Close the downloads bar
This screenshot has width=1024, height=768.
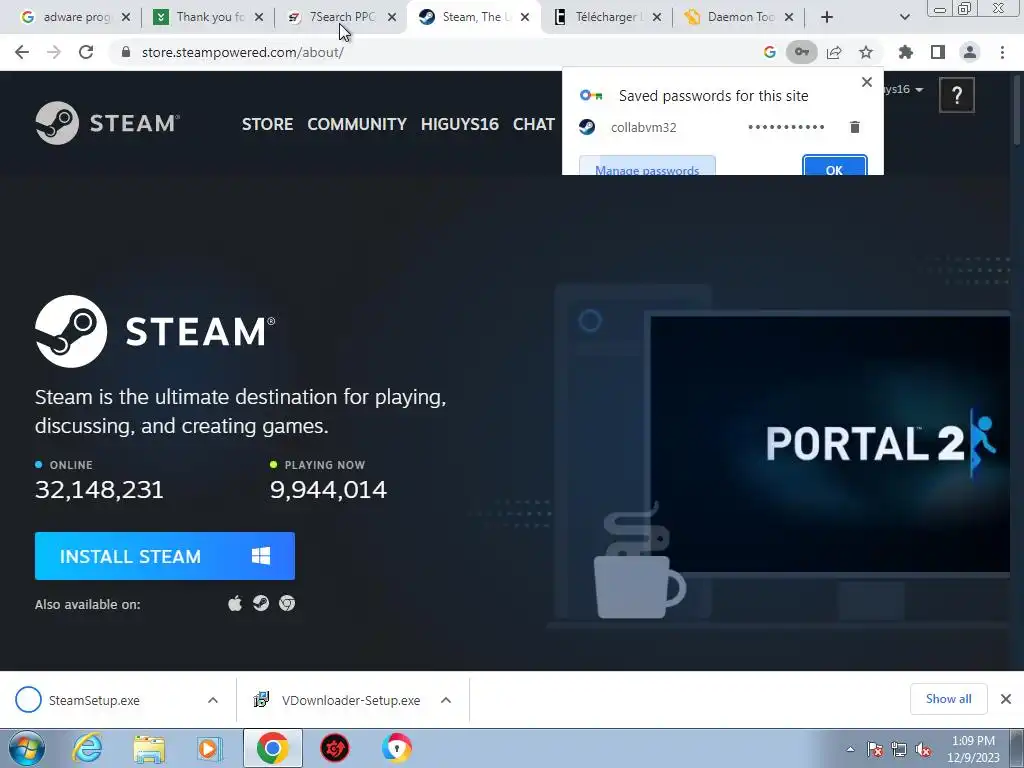pos(1006,699)
